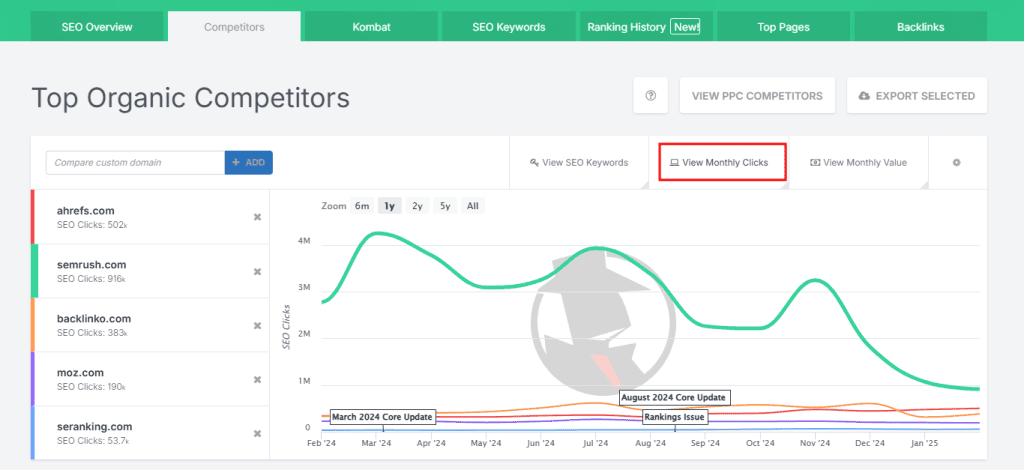This screenshot has width=1024, height=470.
Task: Click SEO Clicks: 502k under ahrefs.com
Action: 91,225
